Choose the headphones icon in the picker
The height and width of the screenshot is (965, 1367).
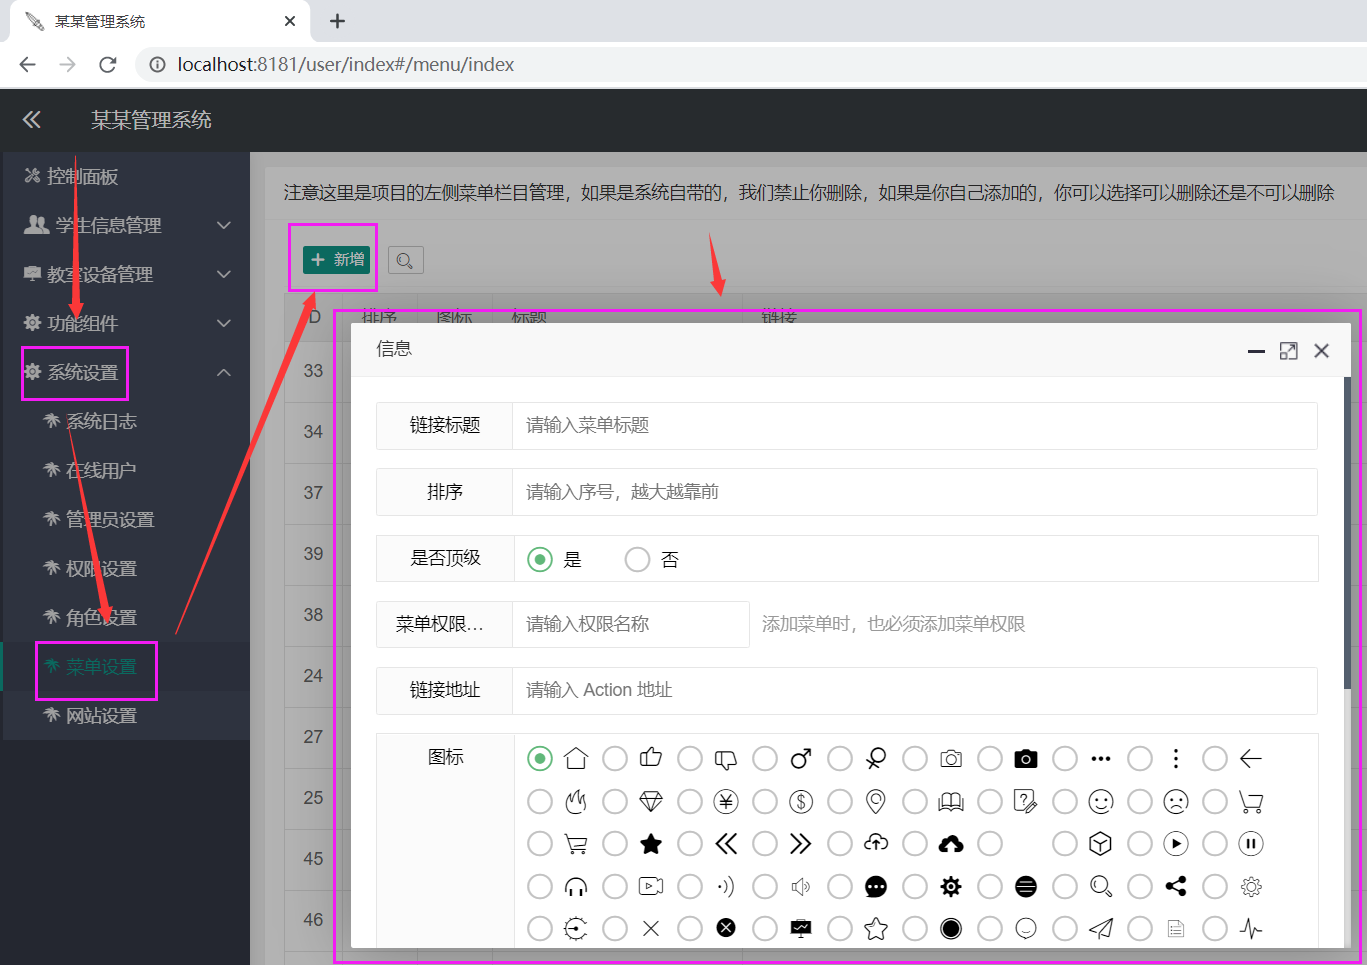pos(540,886)
